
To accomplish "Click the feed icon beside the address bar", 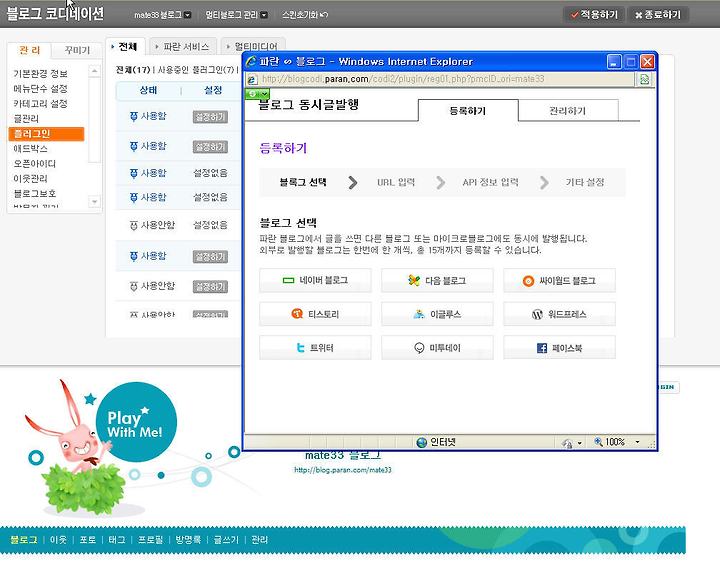I will click(x=645, y=79).
